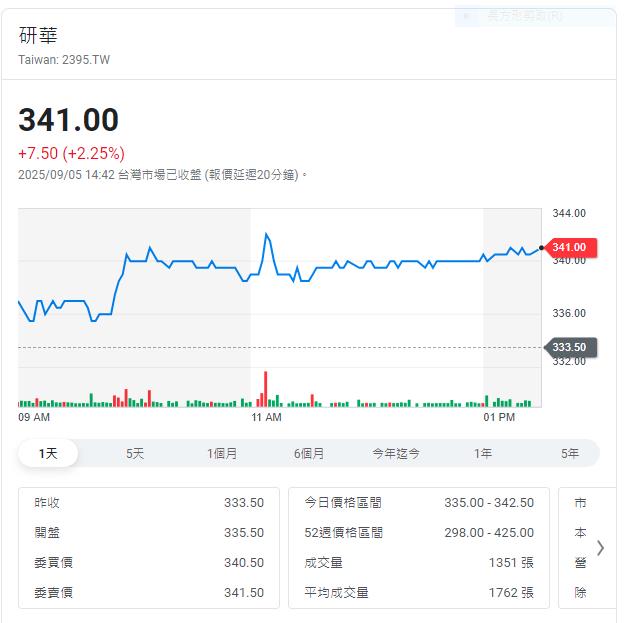Click the 01 PM time axis label
The image size is (628, 623).
pyautogui.click(x=498, y=416)
